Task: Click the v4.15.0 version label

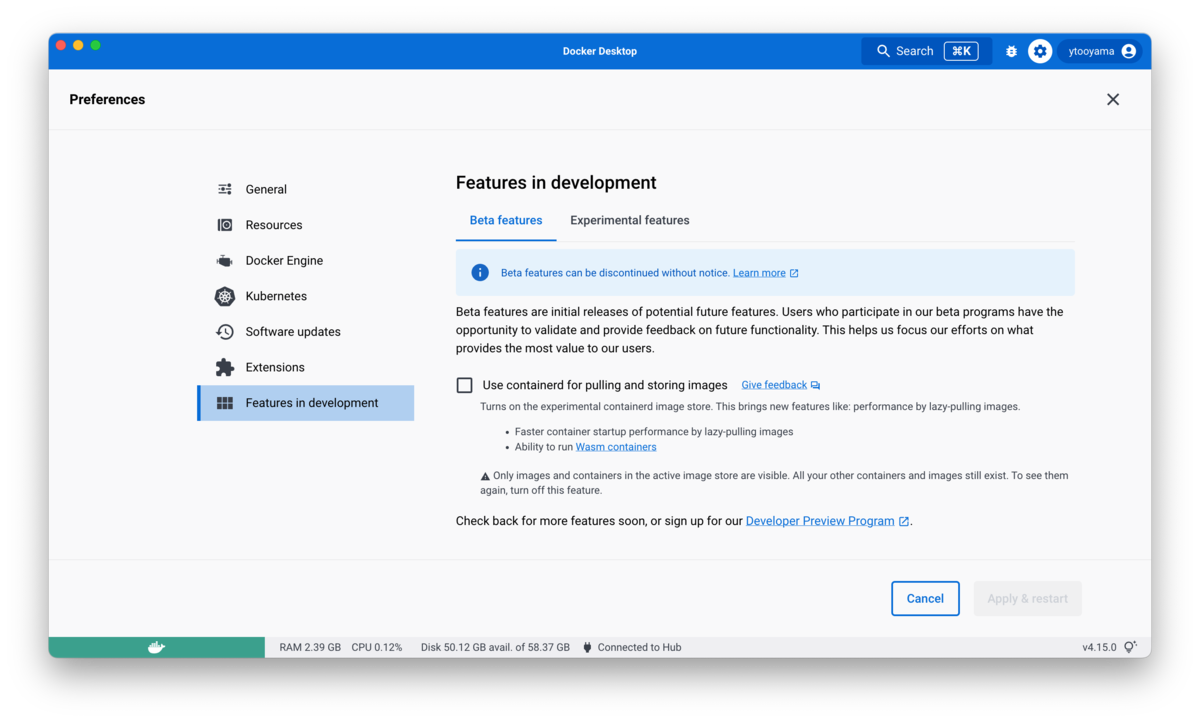Action: [1099, 647]
